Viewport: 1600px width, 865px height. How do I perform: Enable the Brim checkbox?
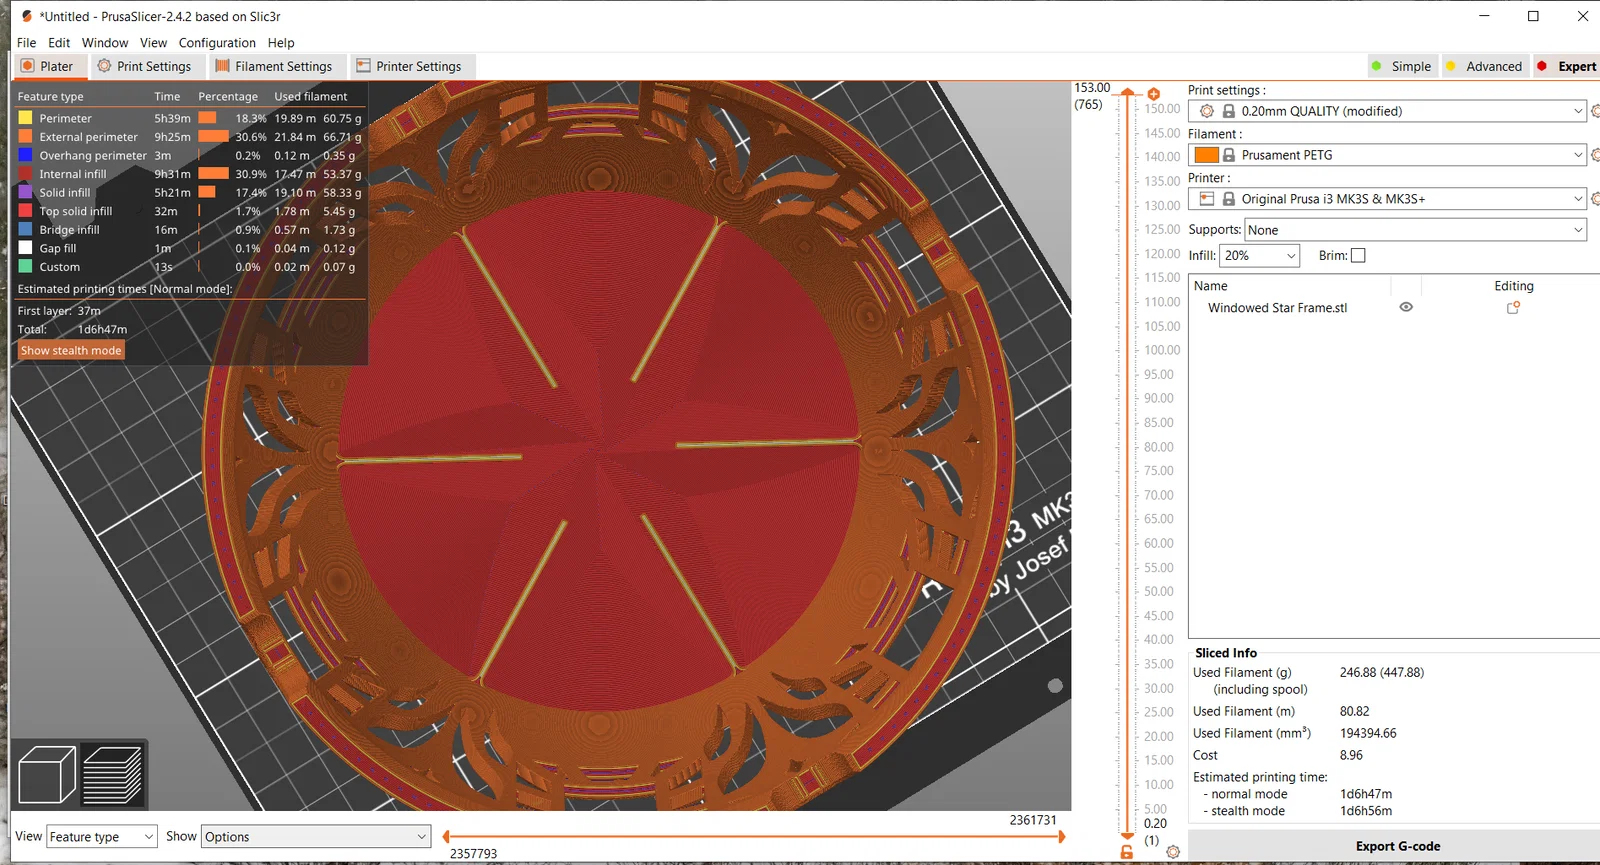[1358, 256]
